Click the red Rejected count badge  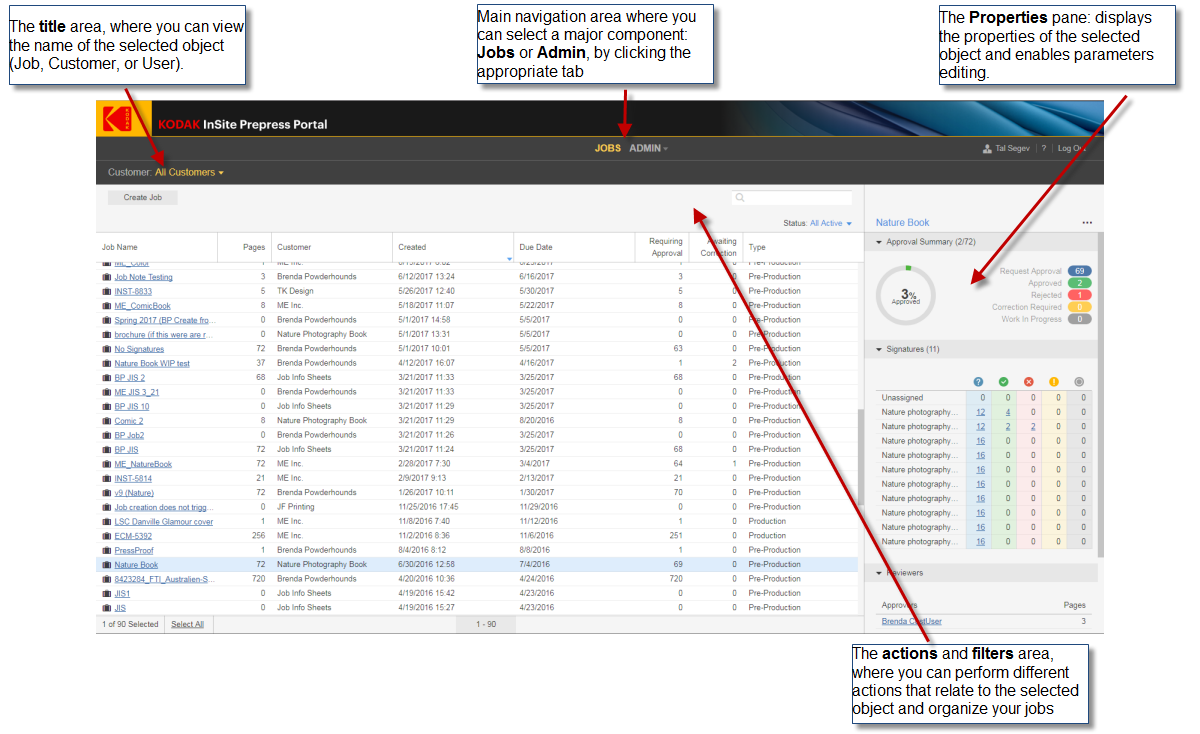point(1079,295)
